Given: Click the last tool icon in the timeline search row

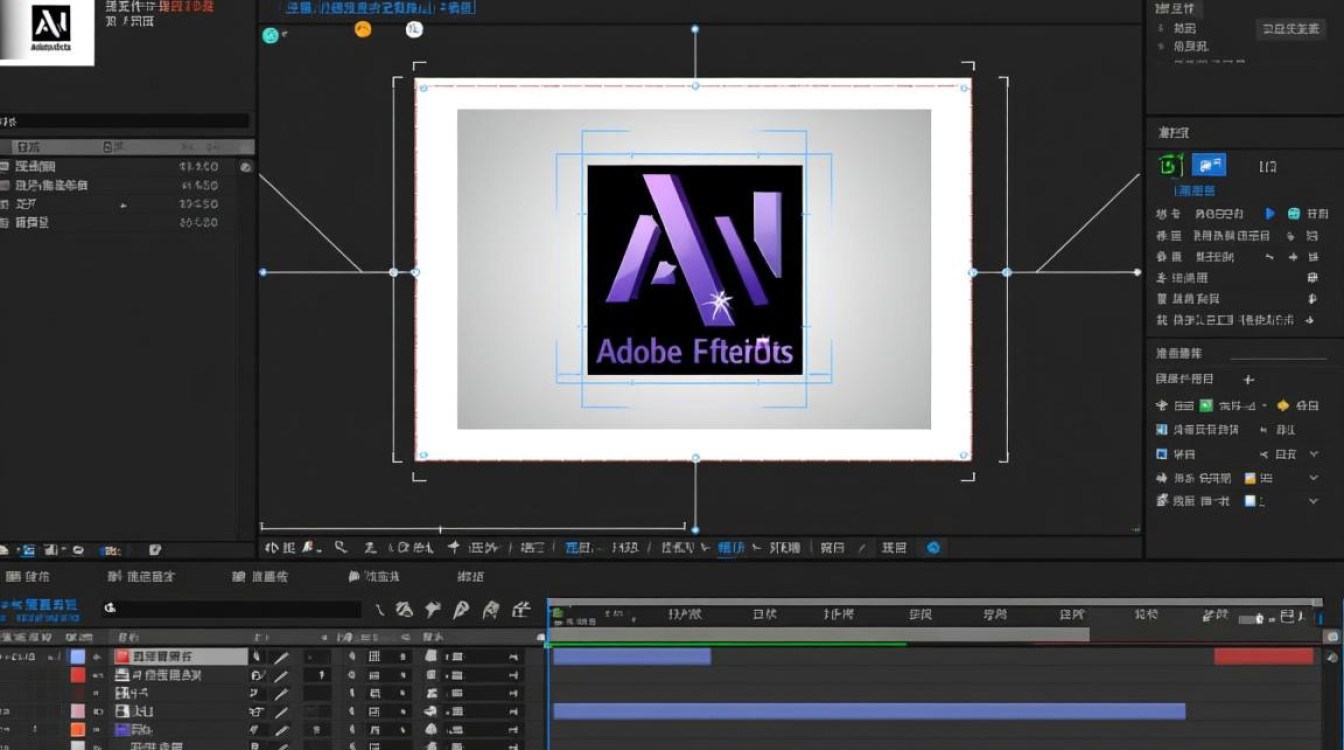Looking at the screenshot, I should point(521,609).
